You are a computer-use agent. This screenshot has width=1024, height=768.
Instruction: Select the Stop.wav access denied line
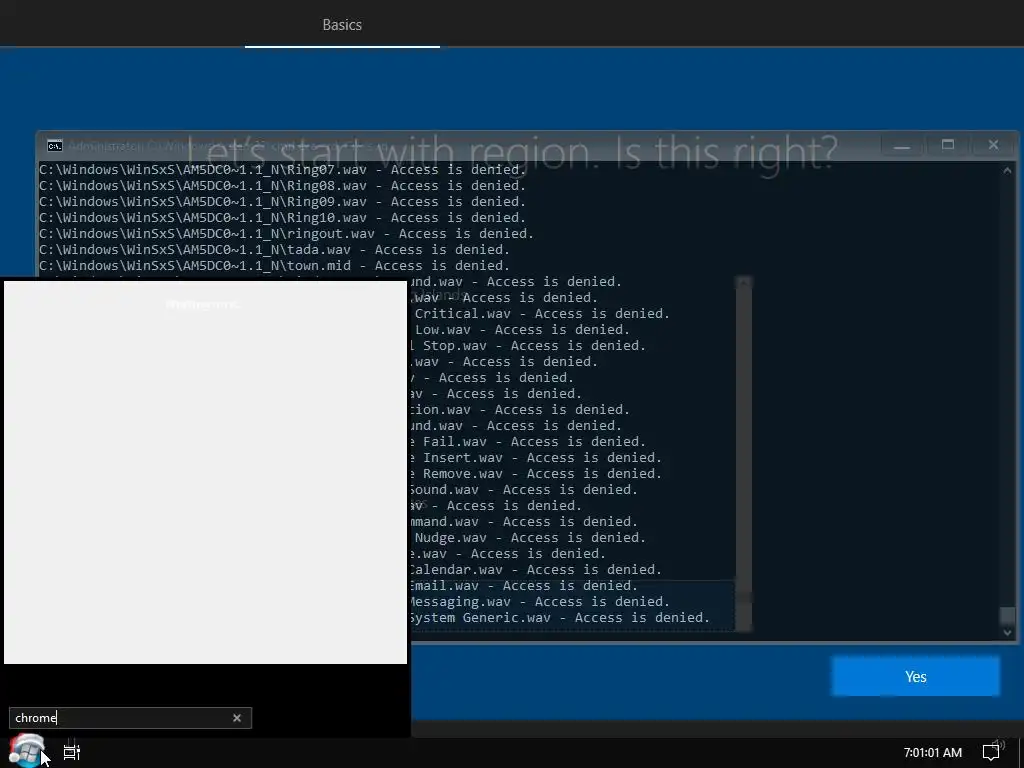(x=528, y=345)
